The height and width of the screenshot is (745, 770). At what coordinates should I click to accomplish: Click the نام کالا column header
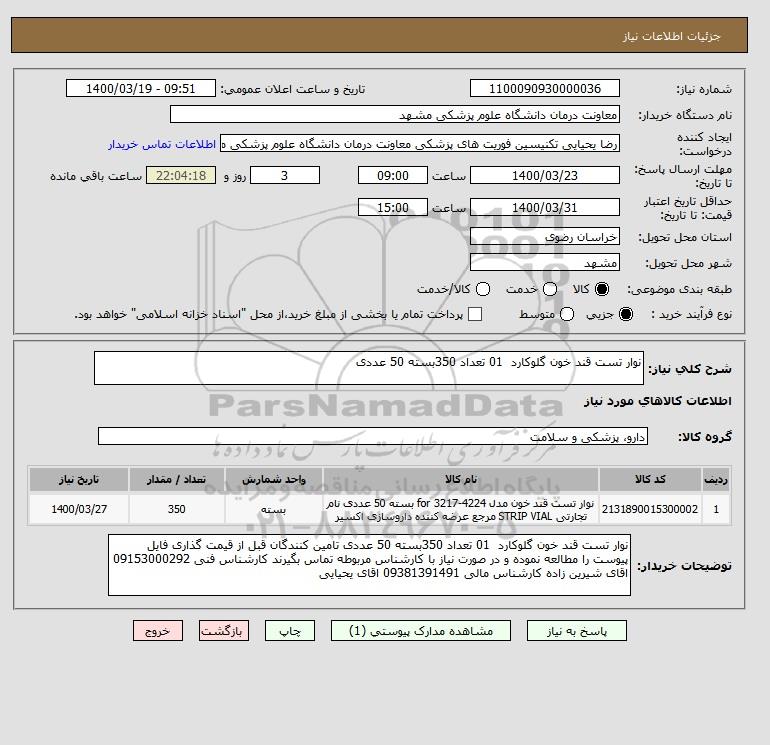click(461, 479)
